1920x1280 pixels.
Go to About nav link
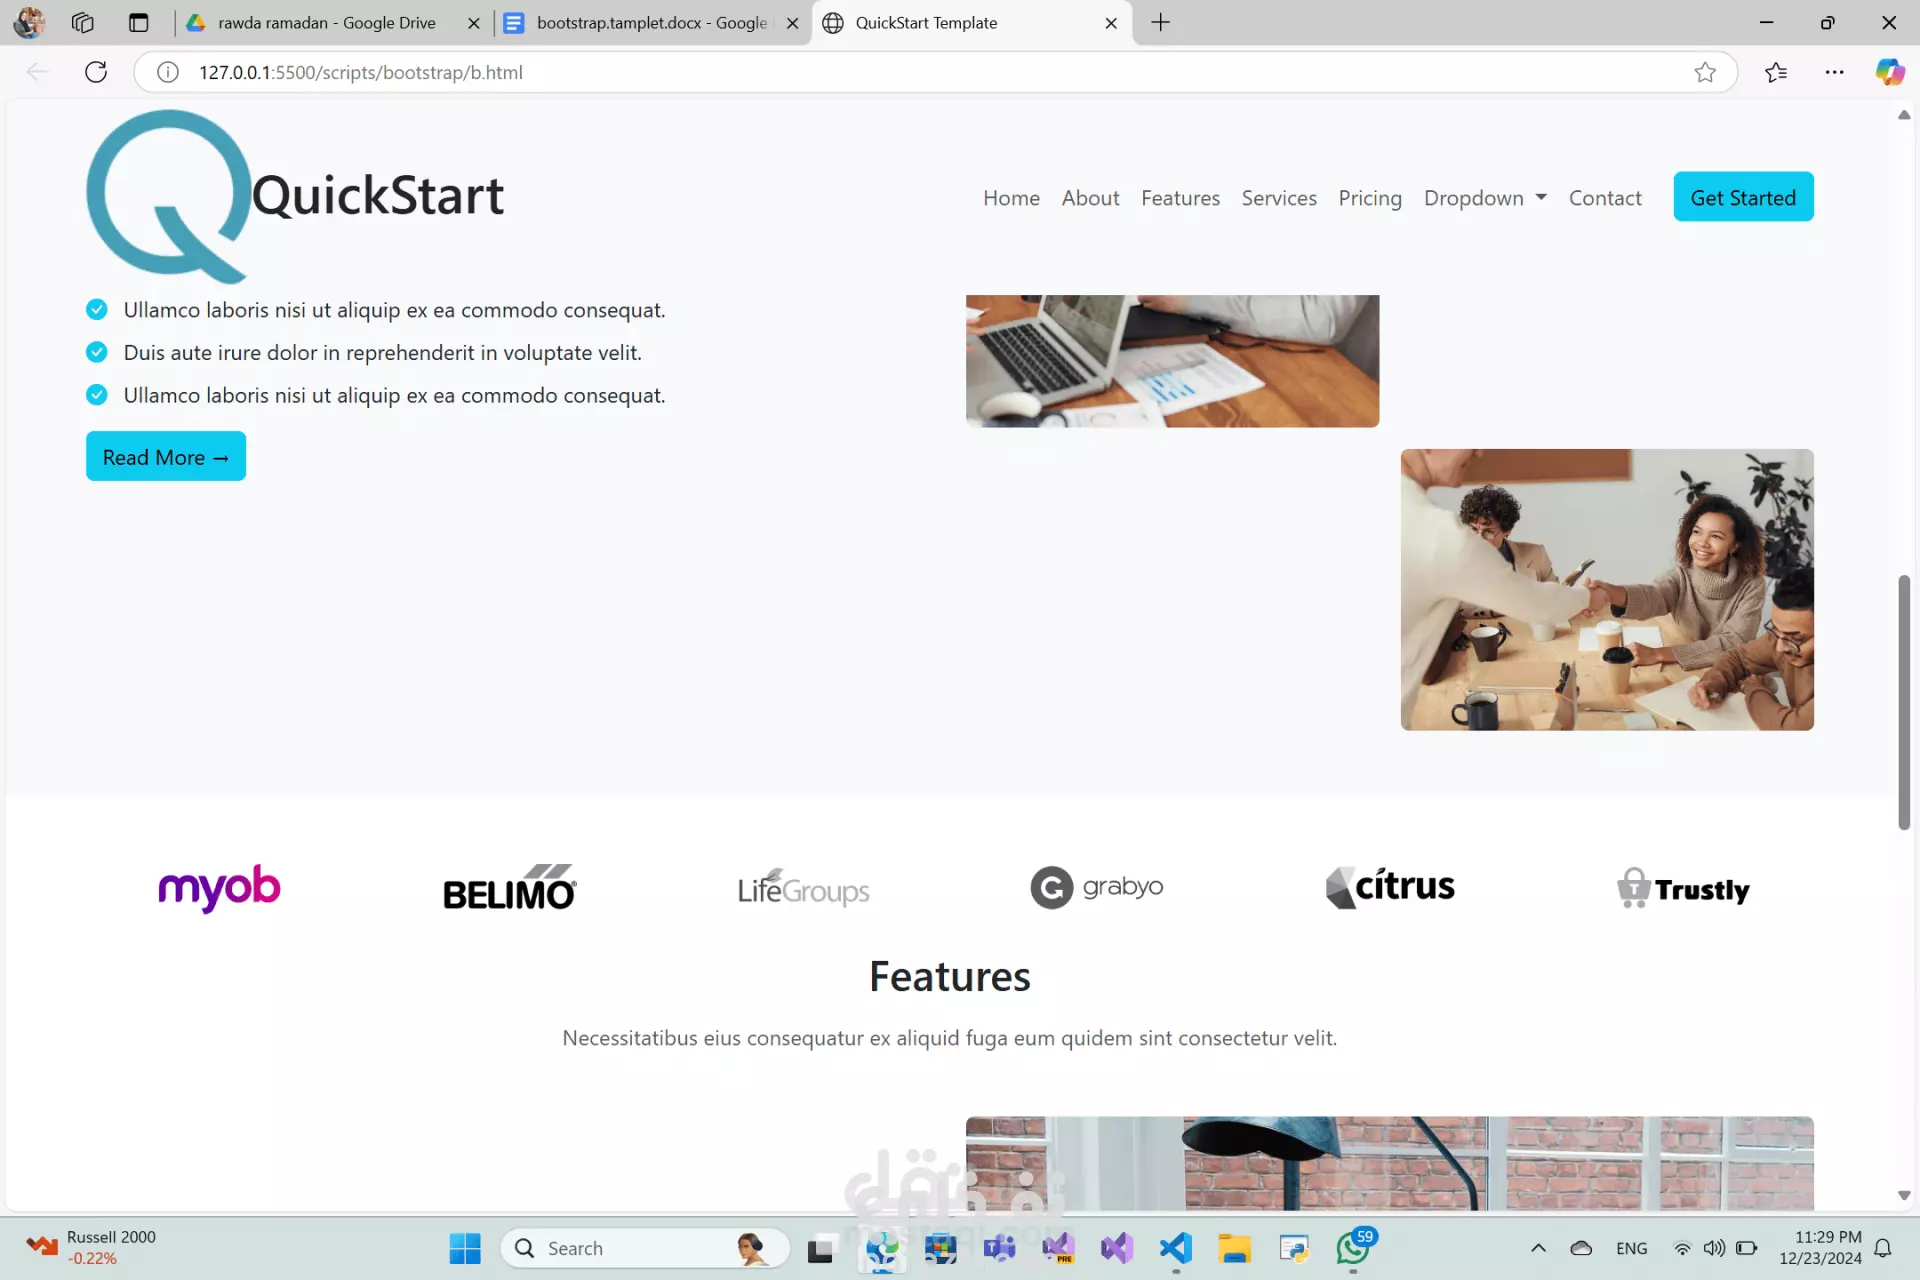tap(1090, 198)
